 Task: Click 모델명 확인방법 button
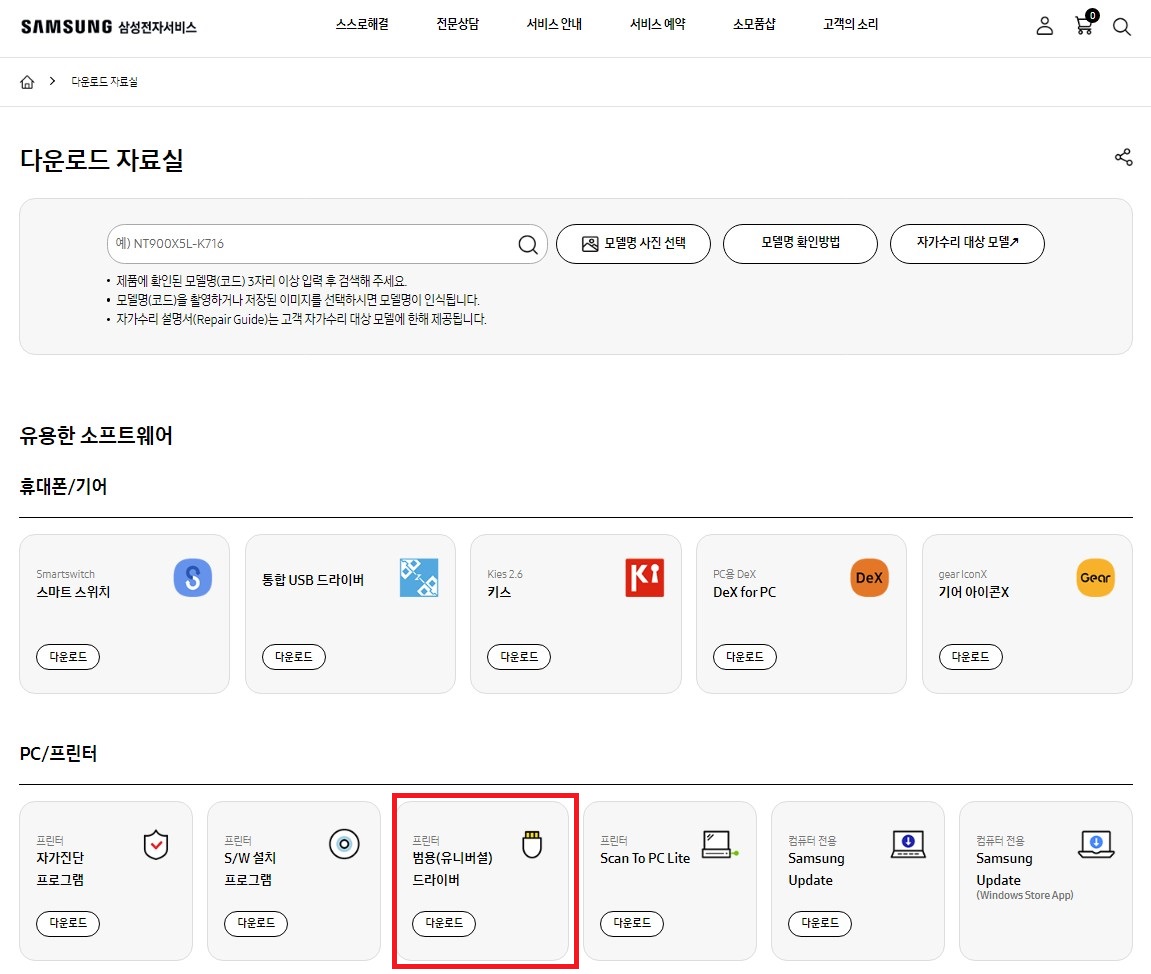coord(800,244)
